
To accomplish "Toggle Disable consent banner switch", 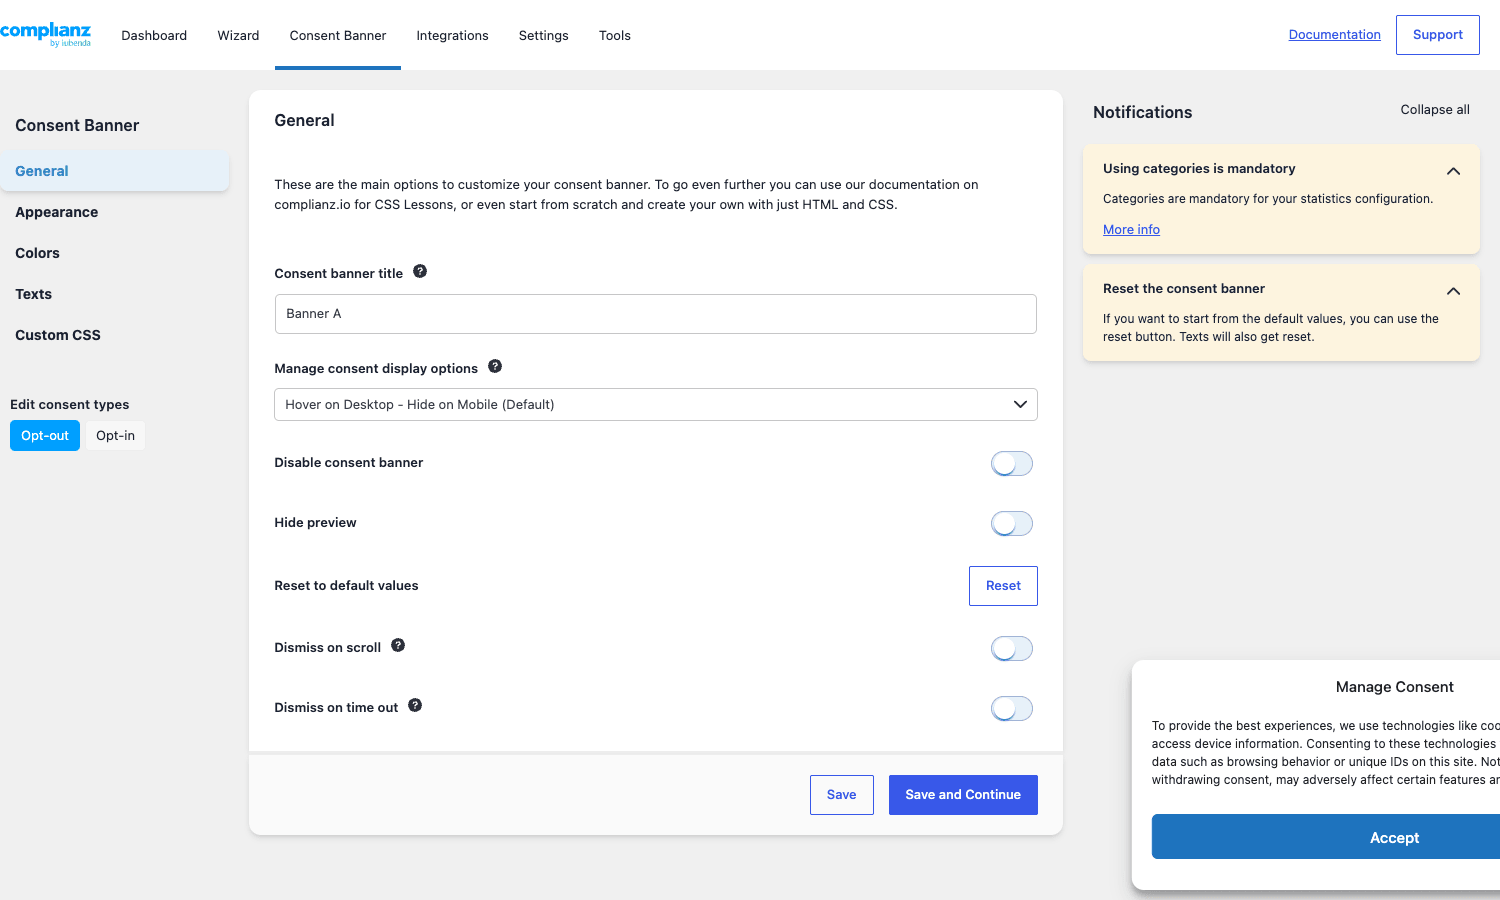I will [x=1012, y=463].
